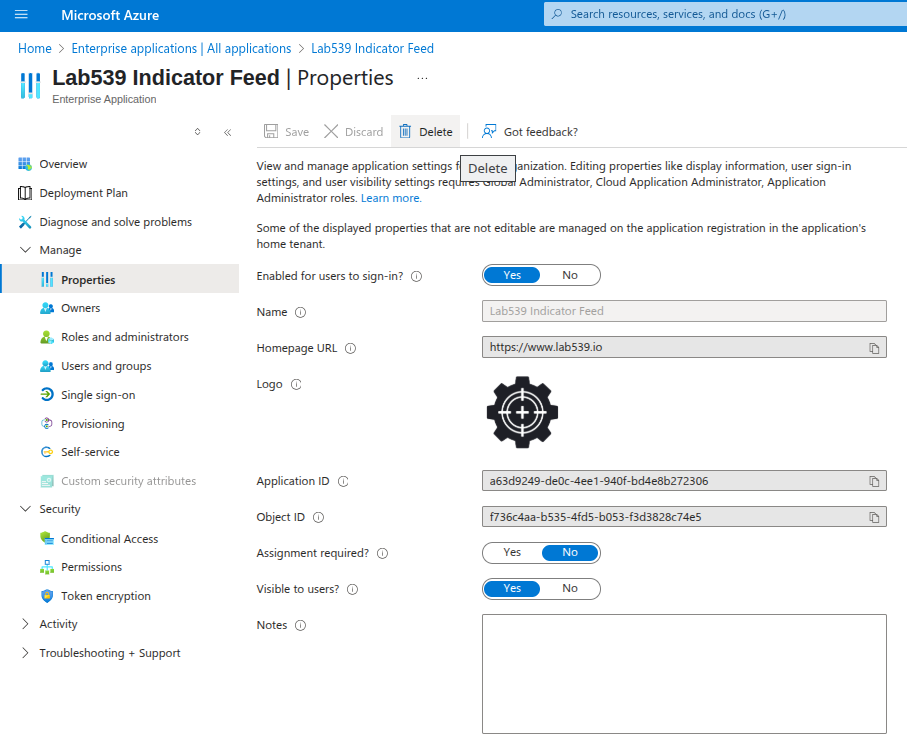The width and height of the screenshot is (907, 753).
Task: Click the Got feedback icon
Action: click(x=489, y=132)
